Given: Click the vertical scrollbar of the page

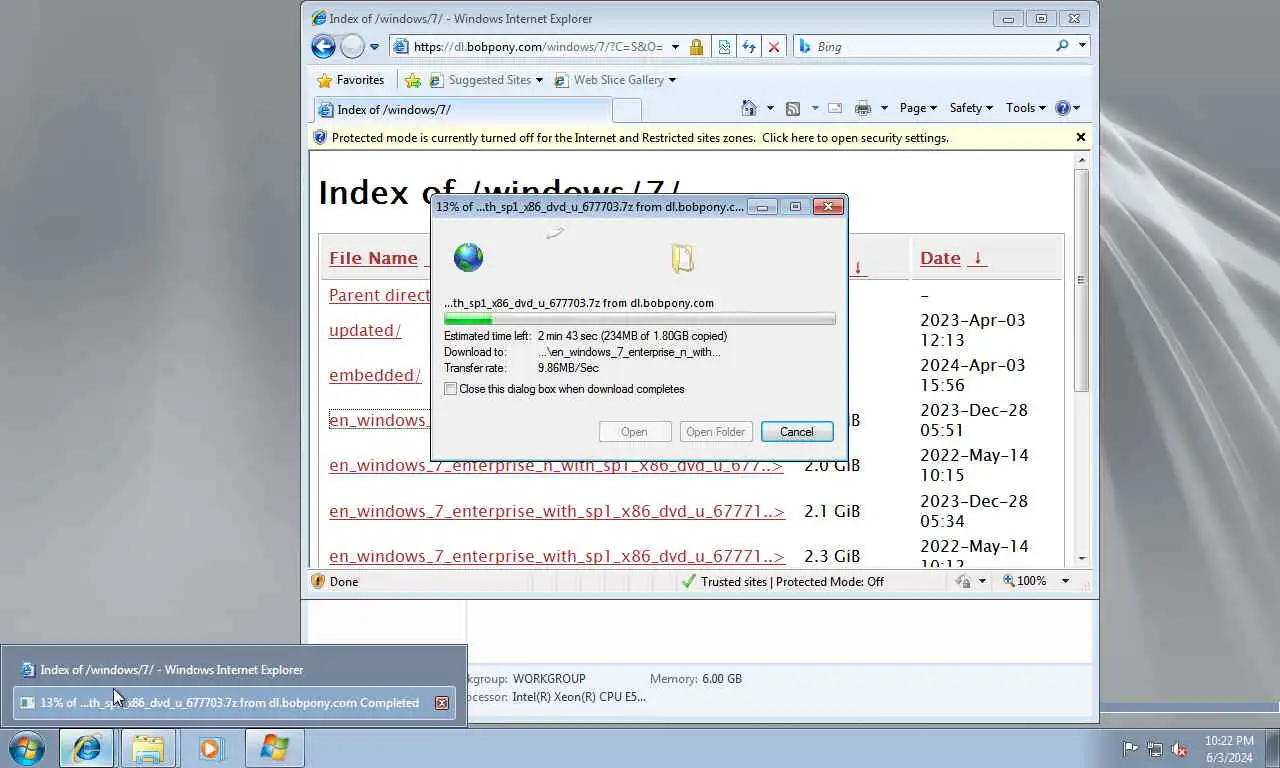Looking at the screenshot, I should (1081, 280).
